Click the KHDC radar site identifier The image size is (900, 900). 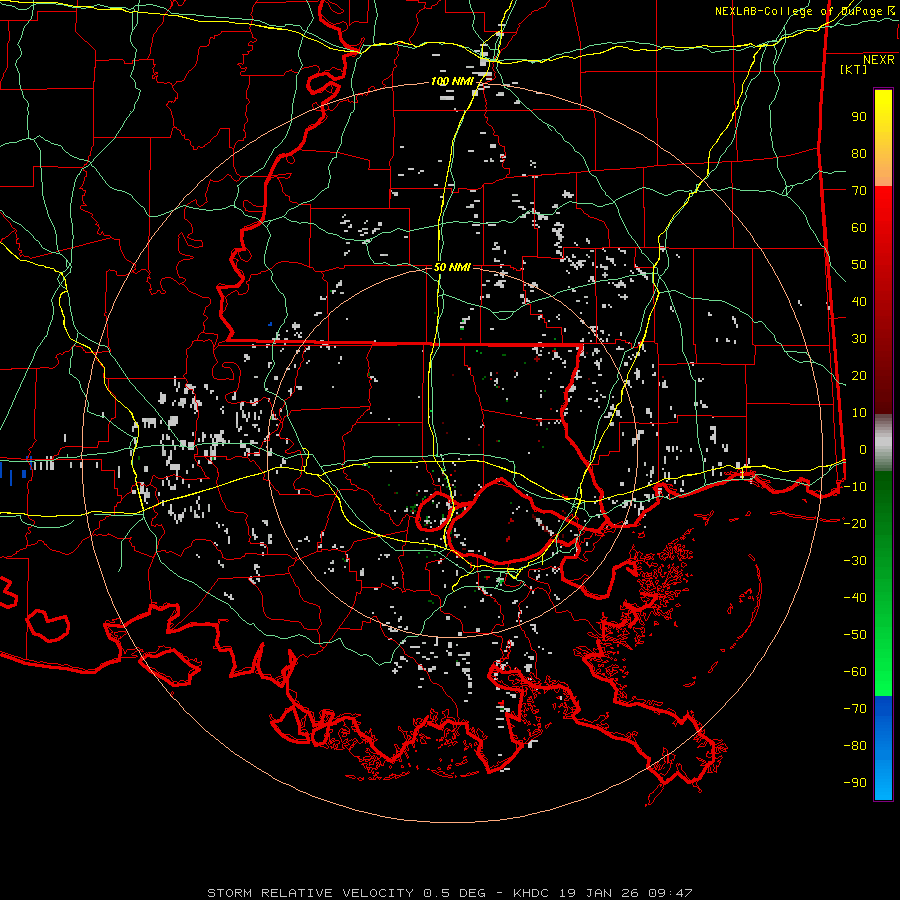531,893
